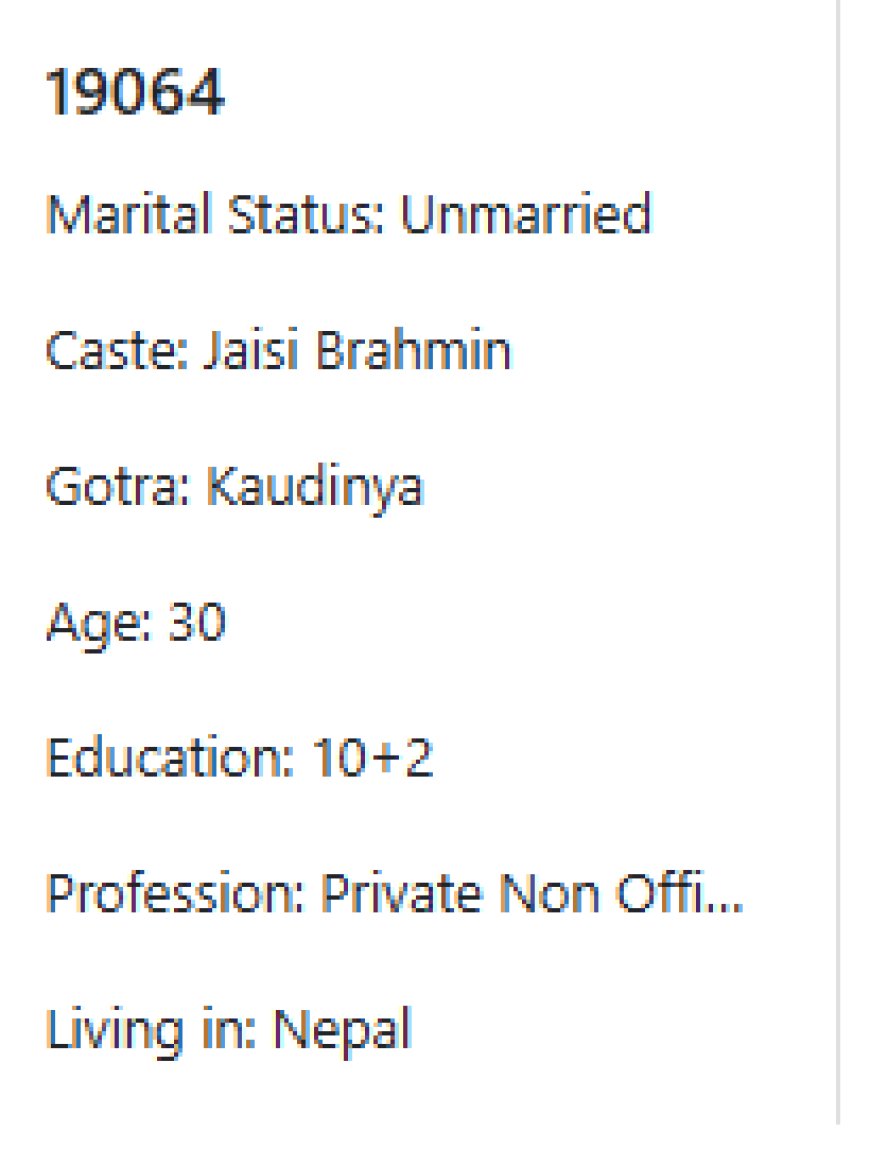Click the card's right vertical divider
870x1167 pixels.
click(x=838, y=560)
